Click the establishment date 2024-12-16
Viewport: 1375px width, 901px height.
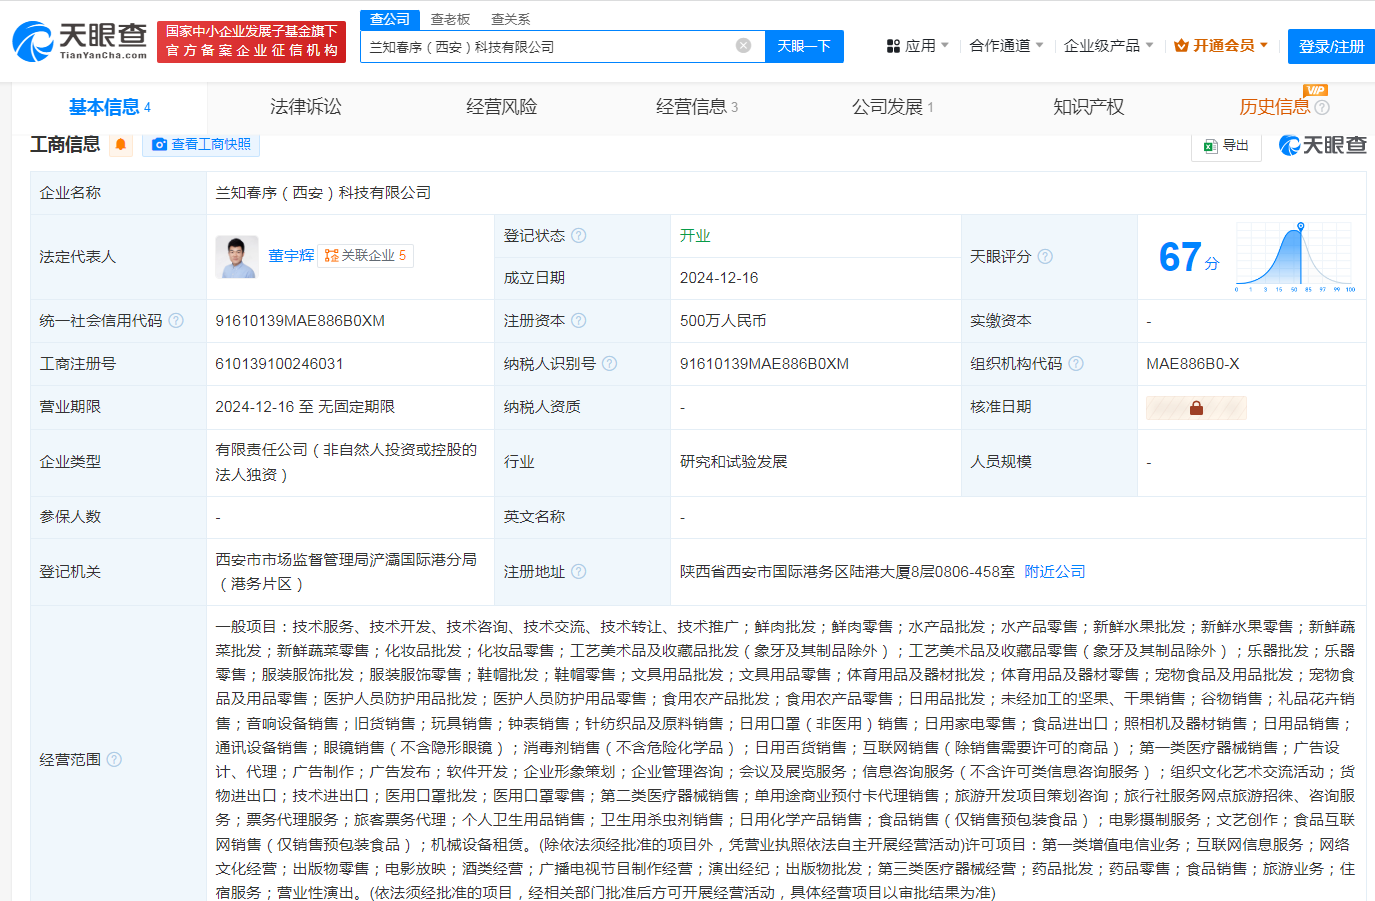click(719, 278)
